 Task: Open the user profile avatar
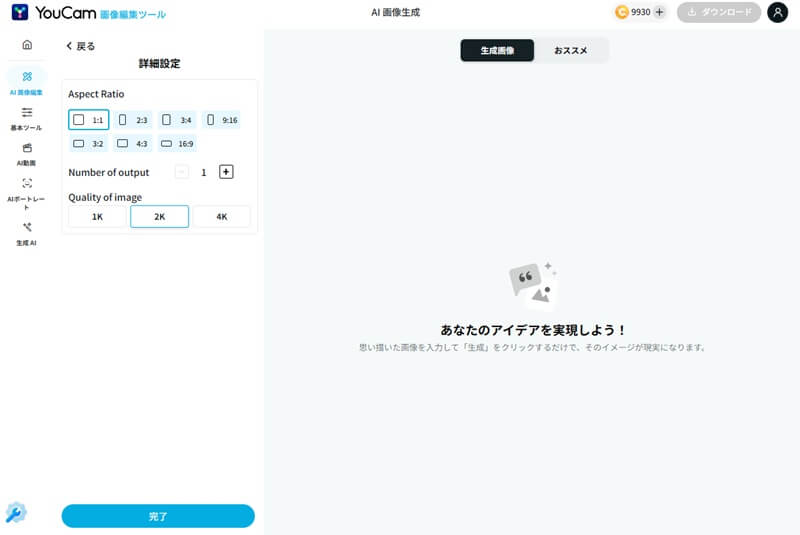[778, 12]
